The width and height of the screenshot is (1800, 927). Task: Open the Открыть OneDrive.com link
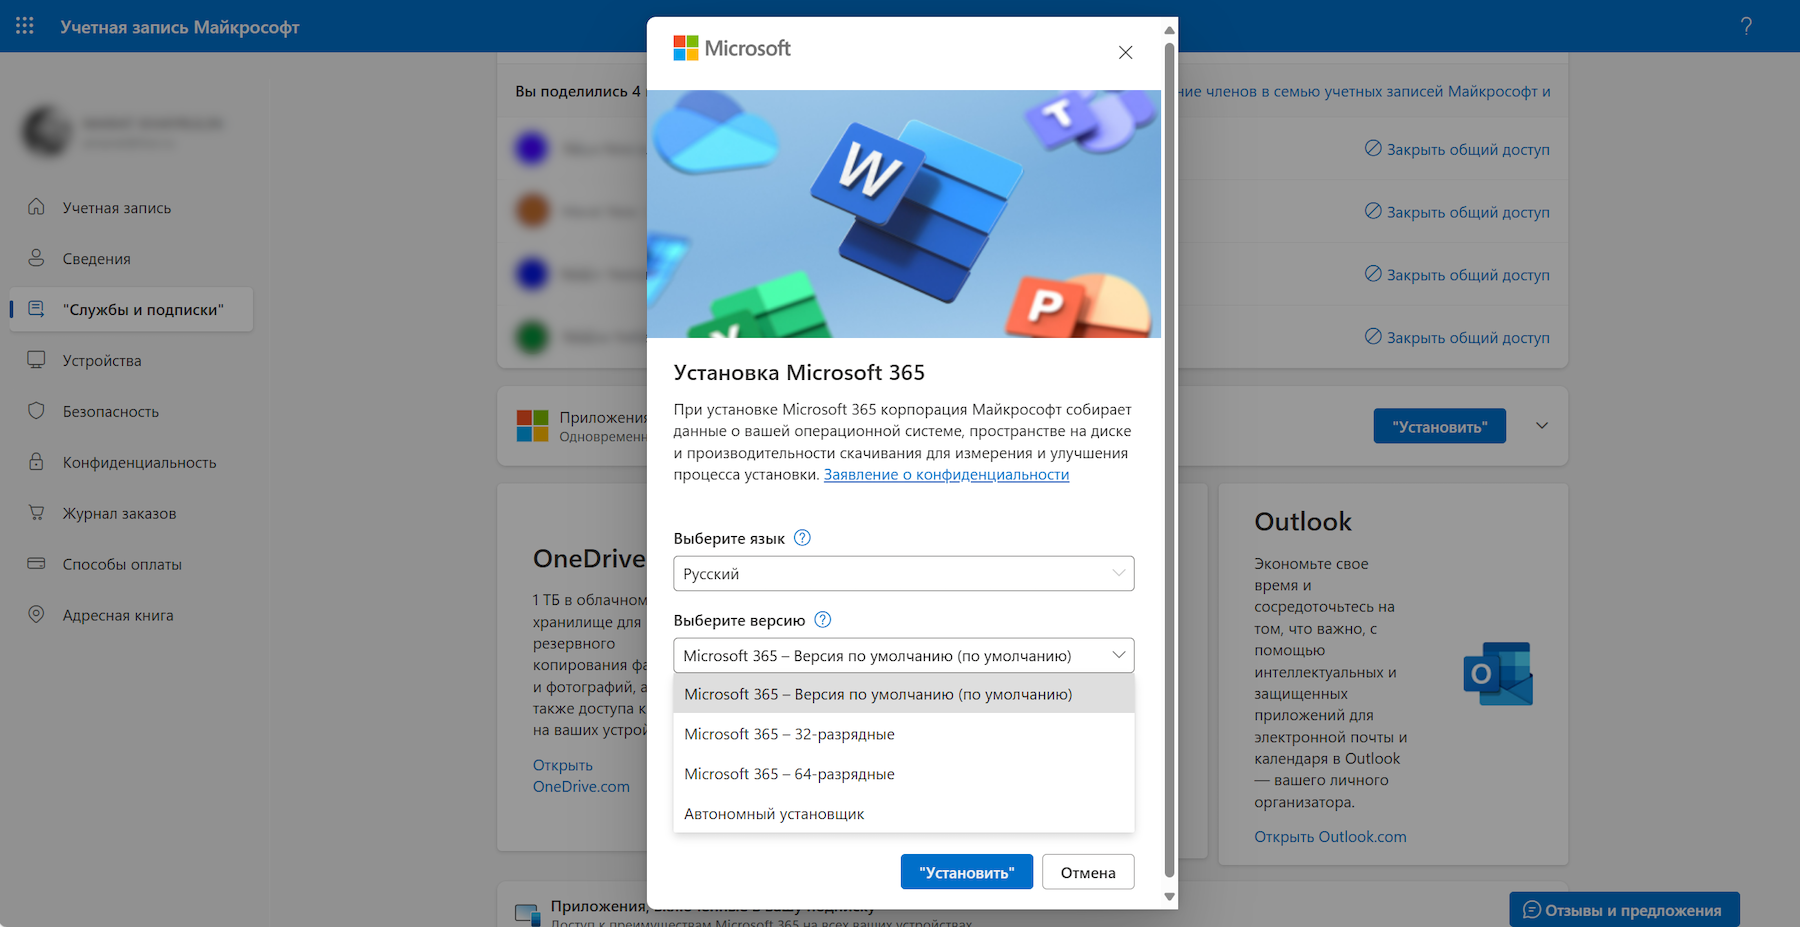(x=581, y=776)
